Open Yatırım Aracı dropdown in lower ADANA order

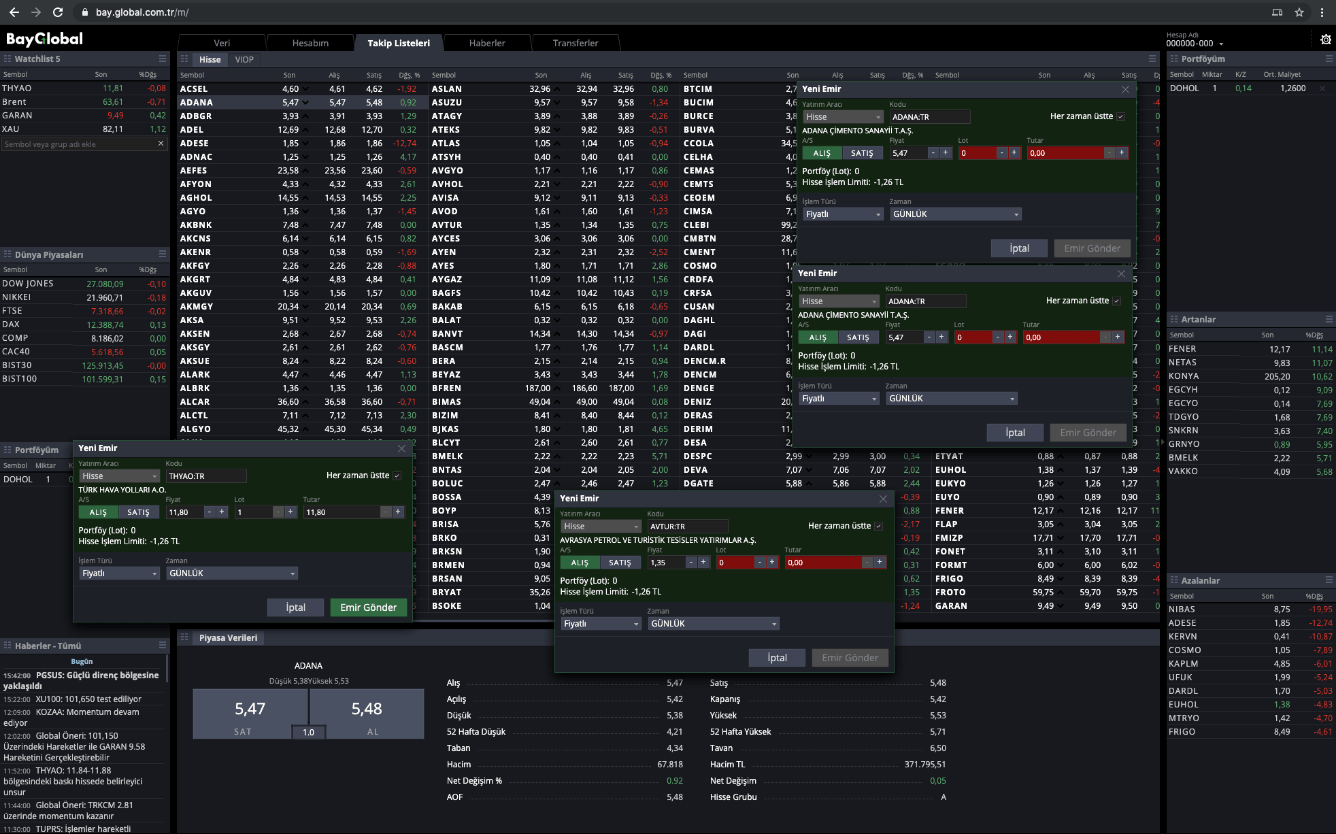(x=839, y=301)
